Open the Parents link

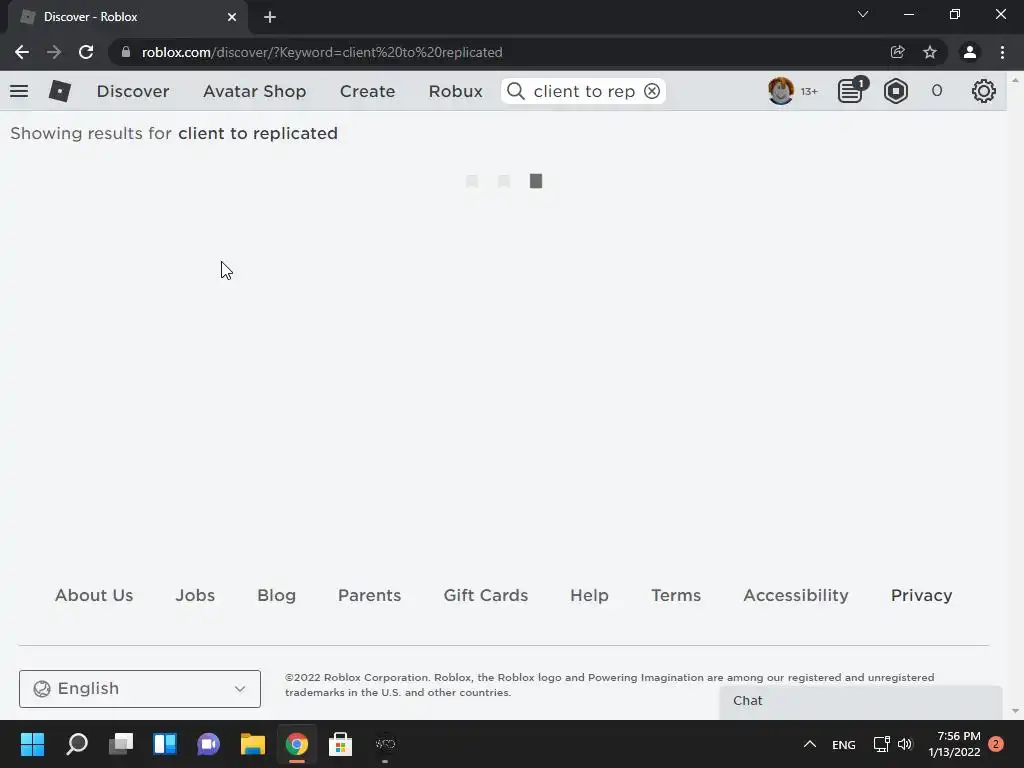click(x=370, y=595)
